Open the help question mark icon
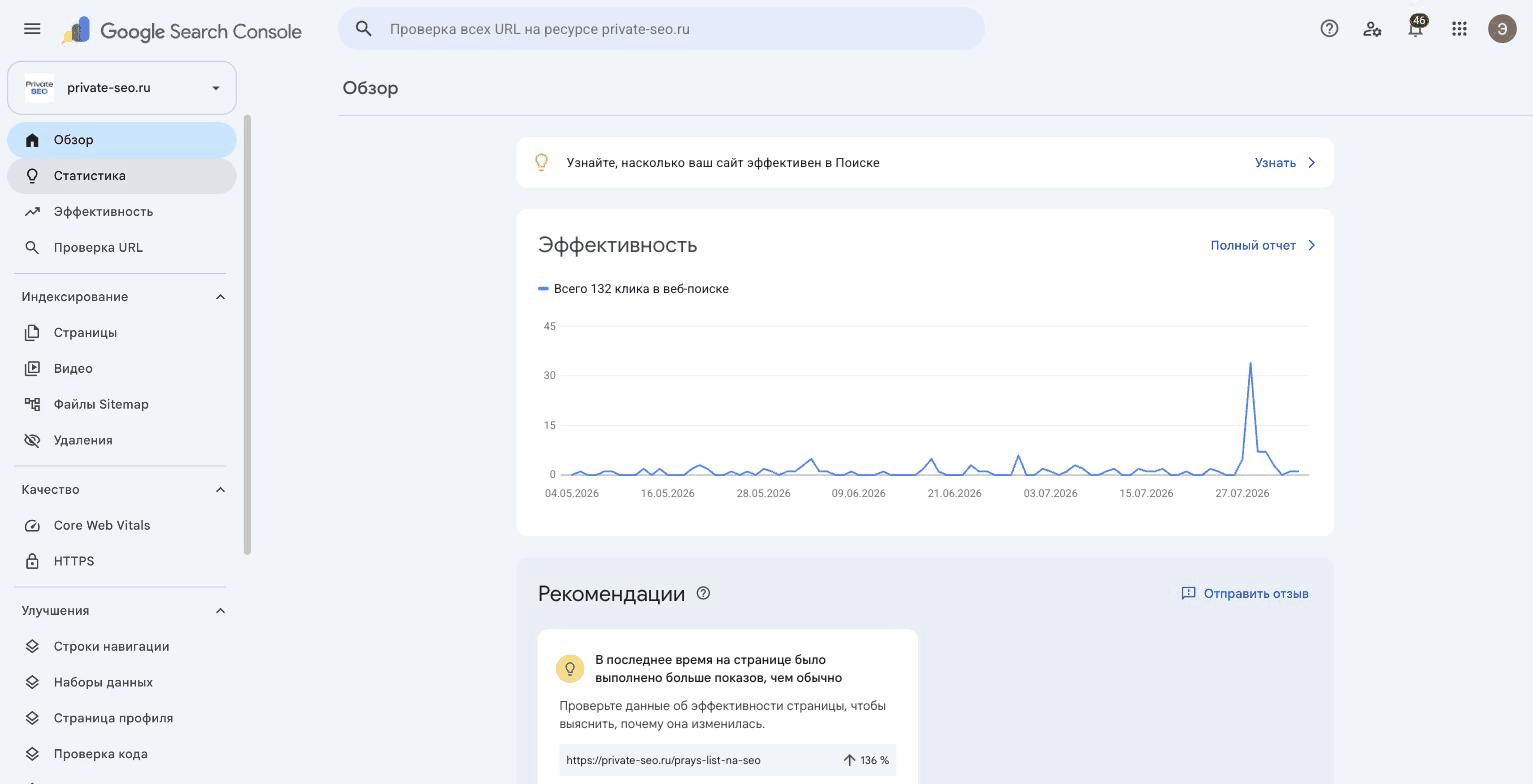This screenshot has width=1533, height=784. (x=1329, y=29)
